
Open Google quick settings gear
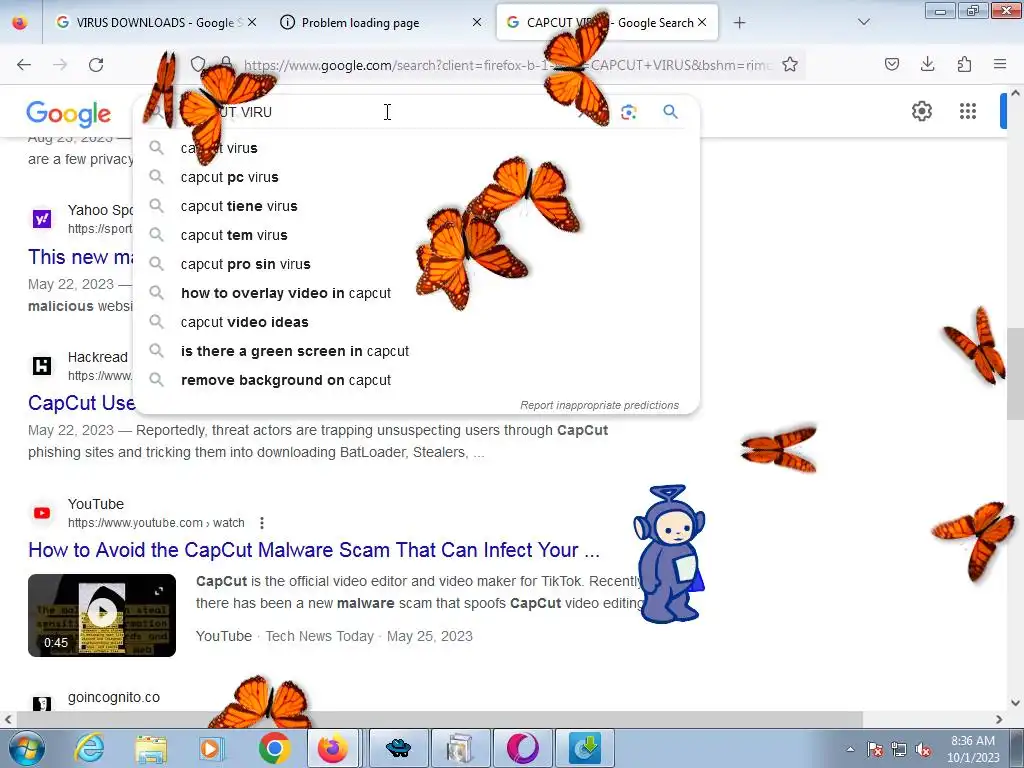coord(921,111)
